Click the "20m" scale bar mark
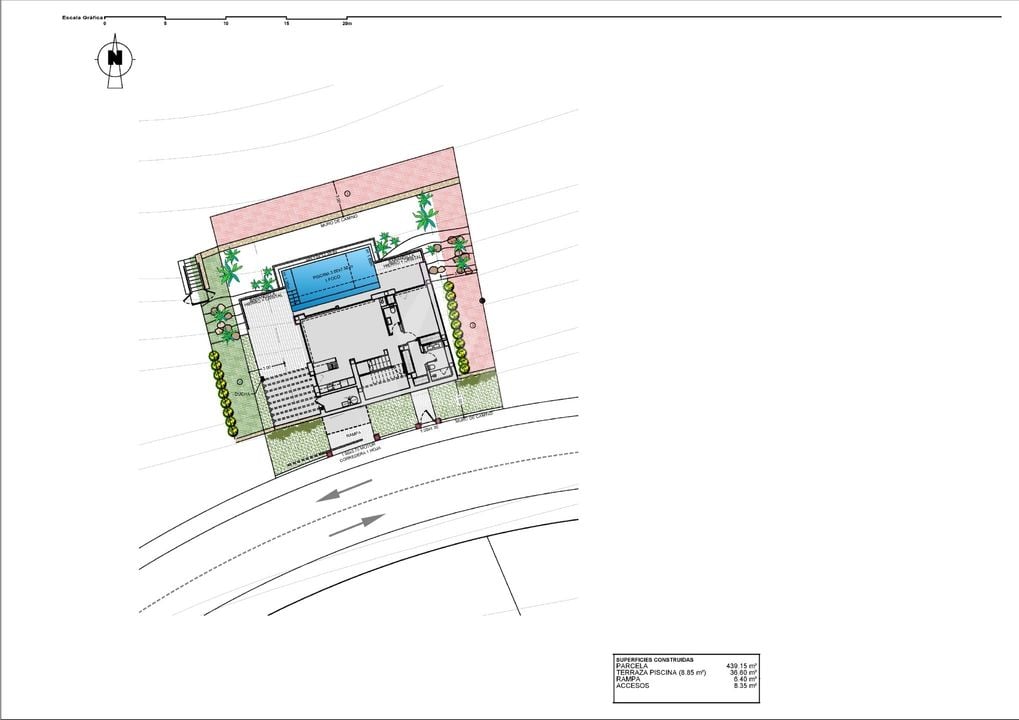This screenshot has height=720, width=1019. pos(347,23)
